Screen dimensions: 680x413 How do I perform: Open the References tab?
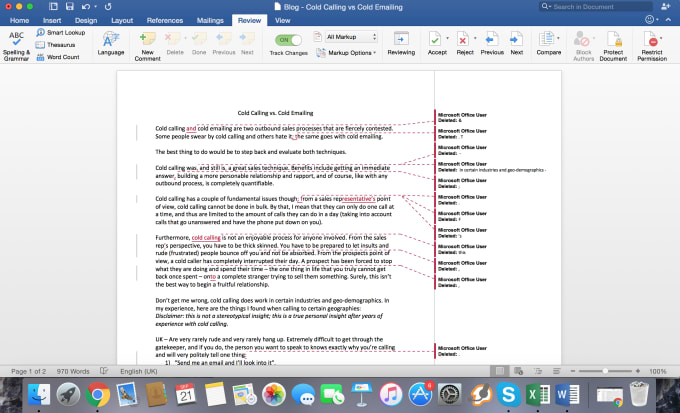(165, 20)
